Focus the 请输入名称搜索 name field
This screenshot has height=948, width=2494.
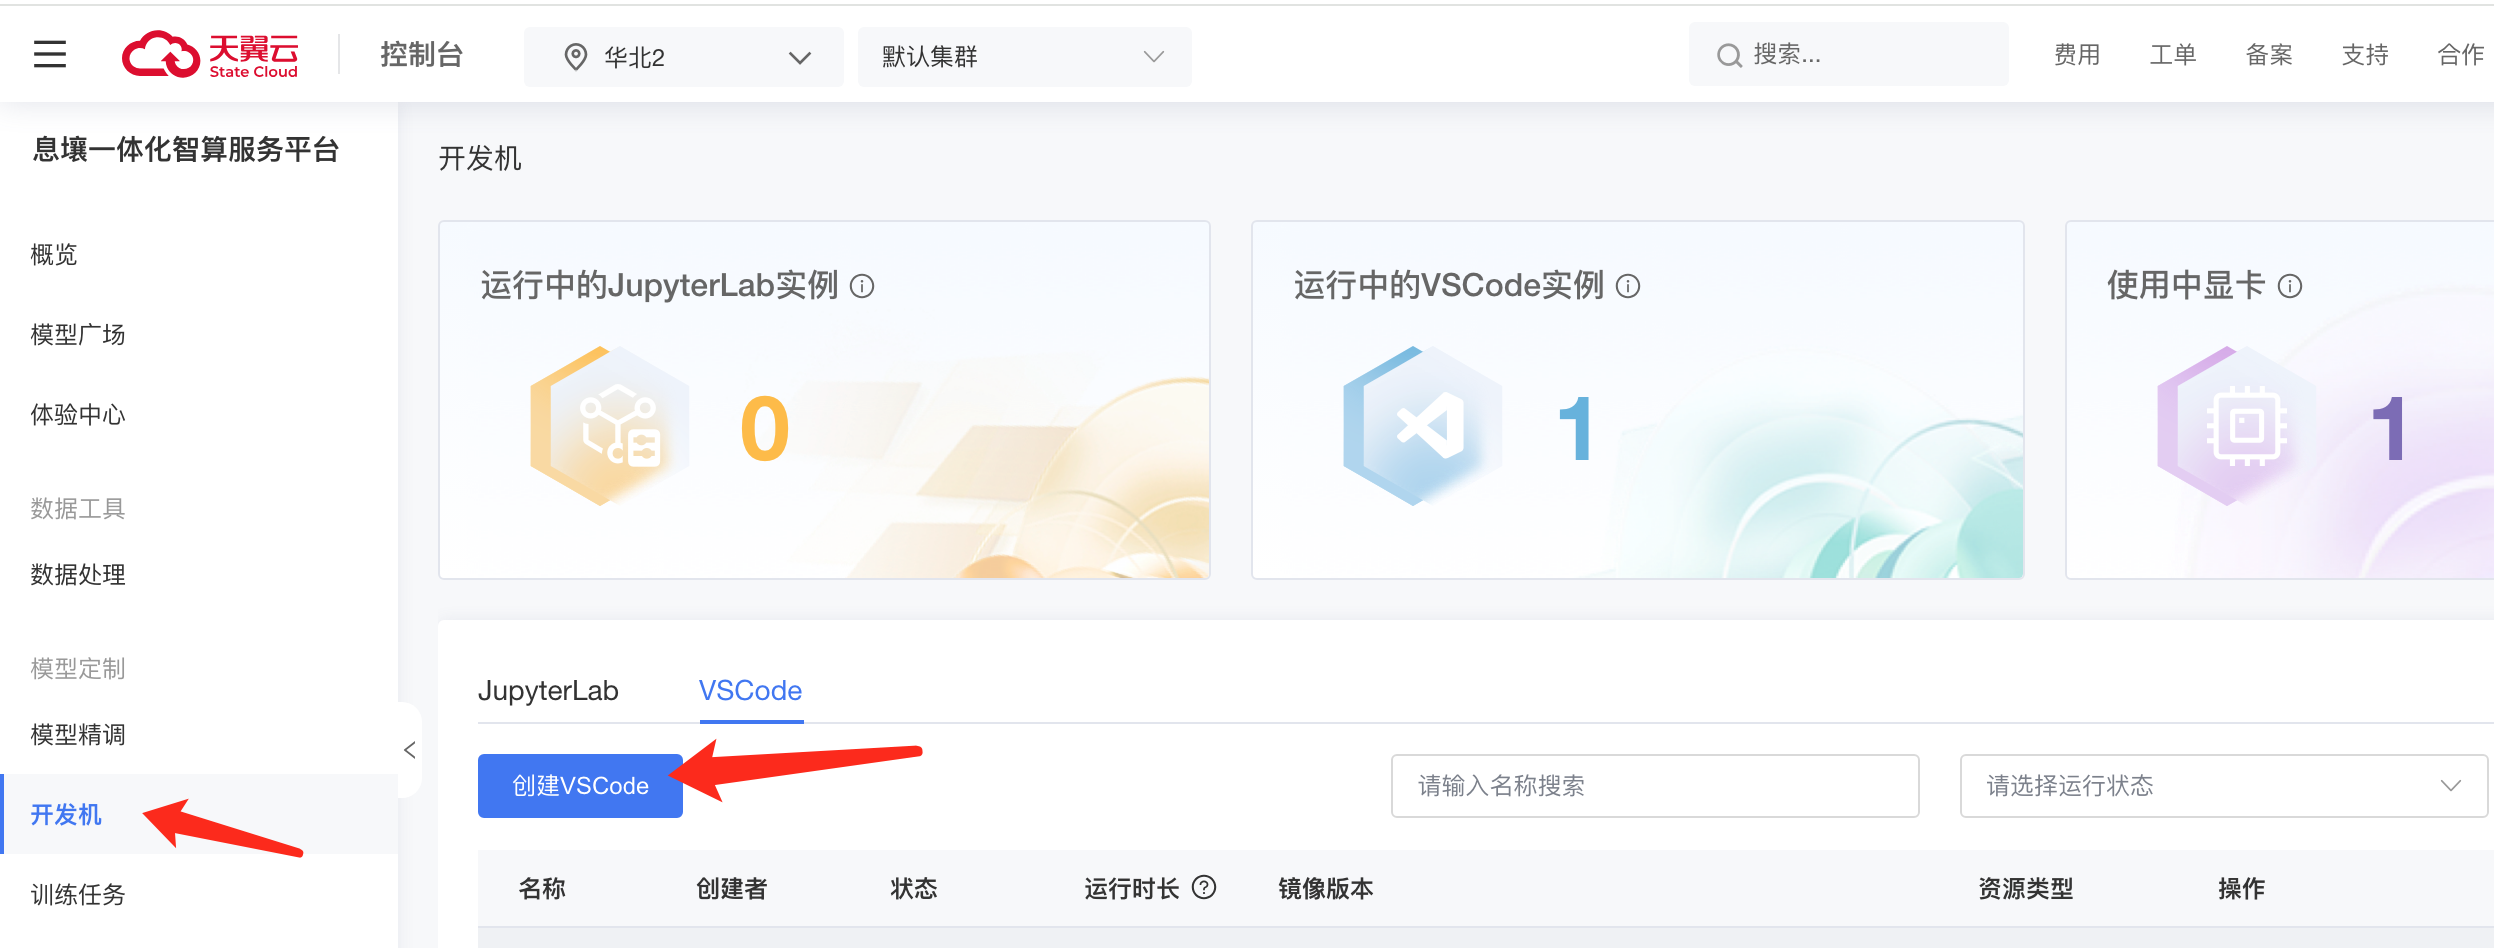coord(1655,786)
